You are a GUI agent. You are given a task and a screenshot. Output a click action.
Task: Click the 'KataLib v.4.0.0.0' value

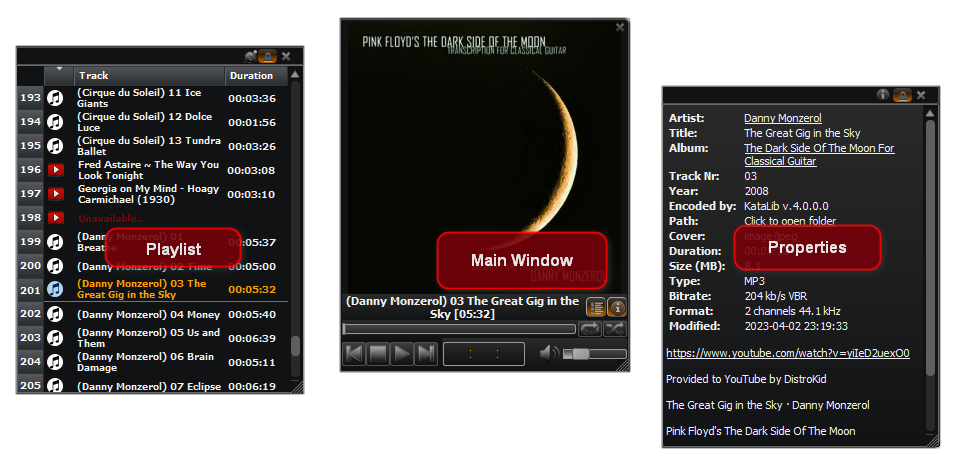[x=786, y=206]
